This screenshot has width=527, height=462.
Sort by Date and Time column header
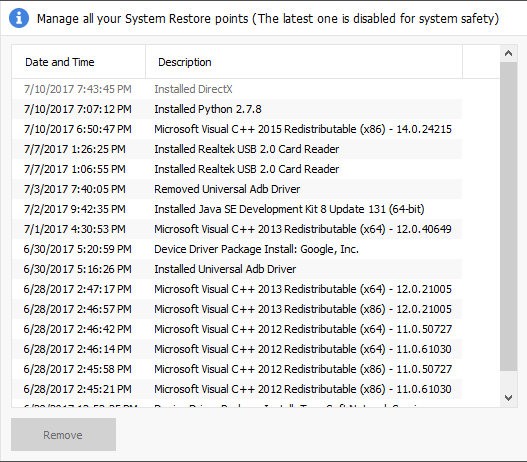coord(78,62)
